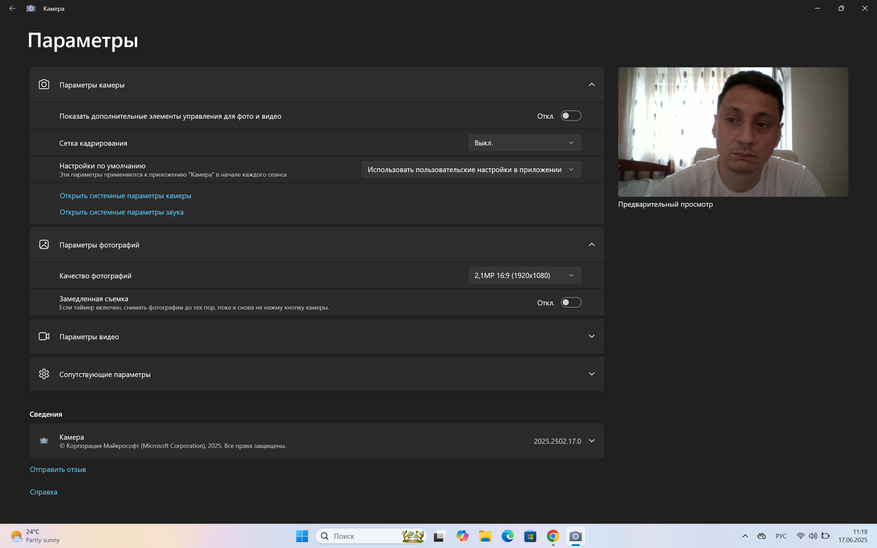Viewport: 877px width, 548px height.
Task: Toggle the Замедленная съемка switch
Action: click(570, 302)
